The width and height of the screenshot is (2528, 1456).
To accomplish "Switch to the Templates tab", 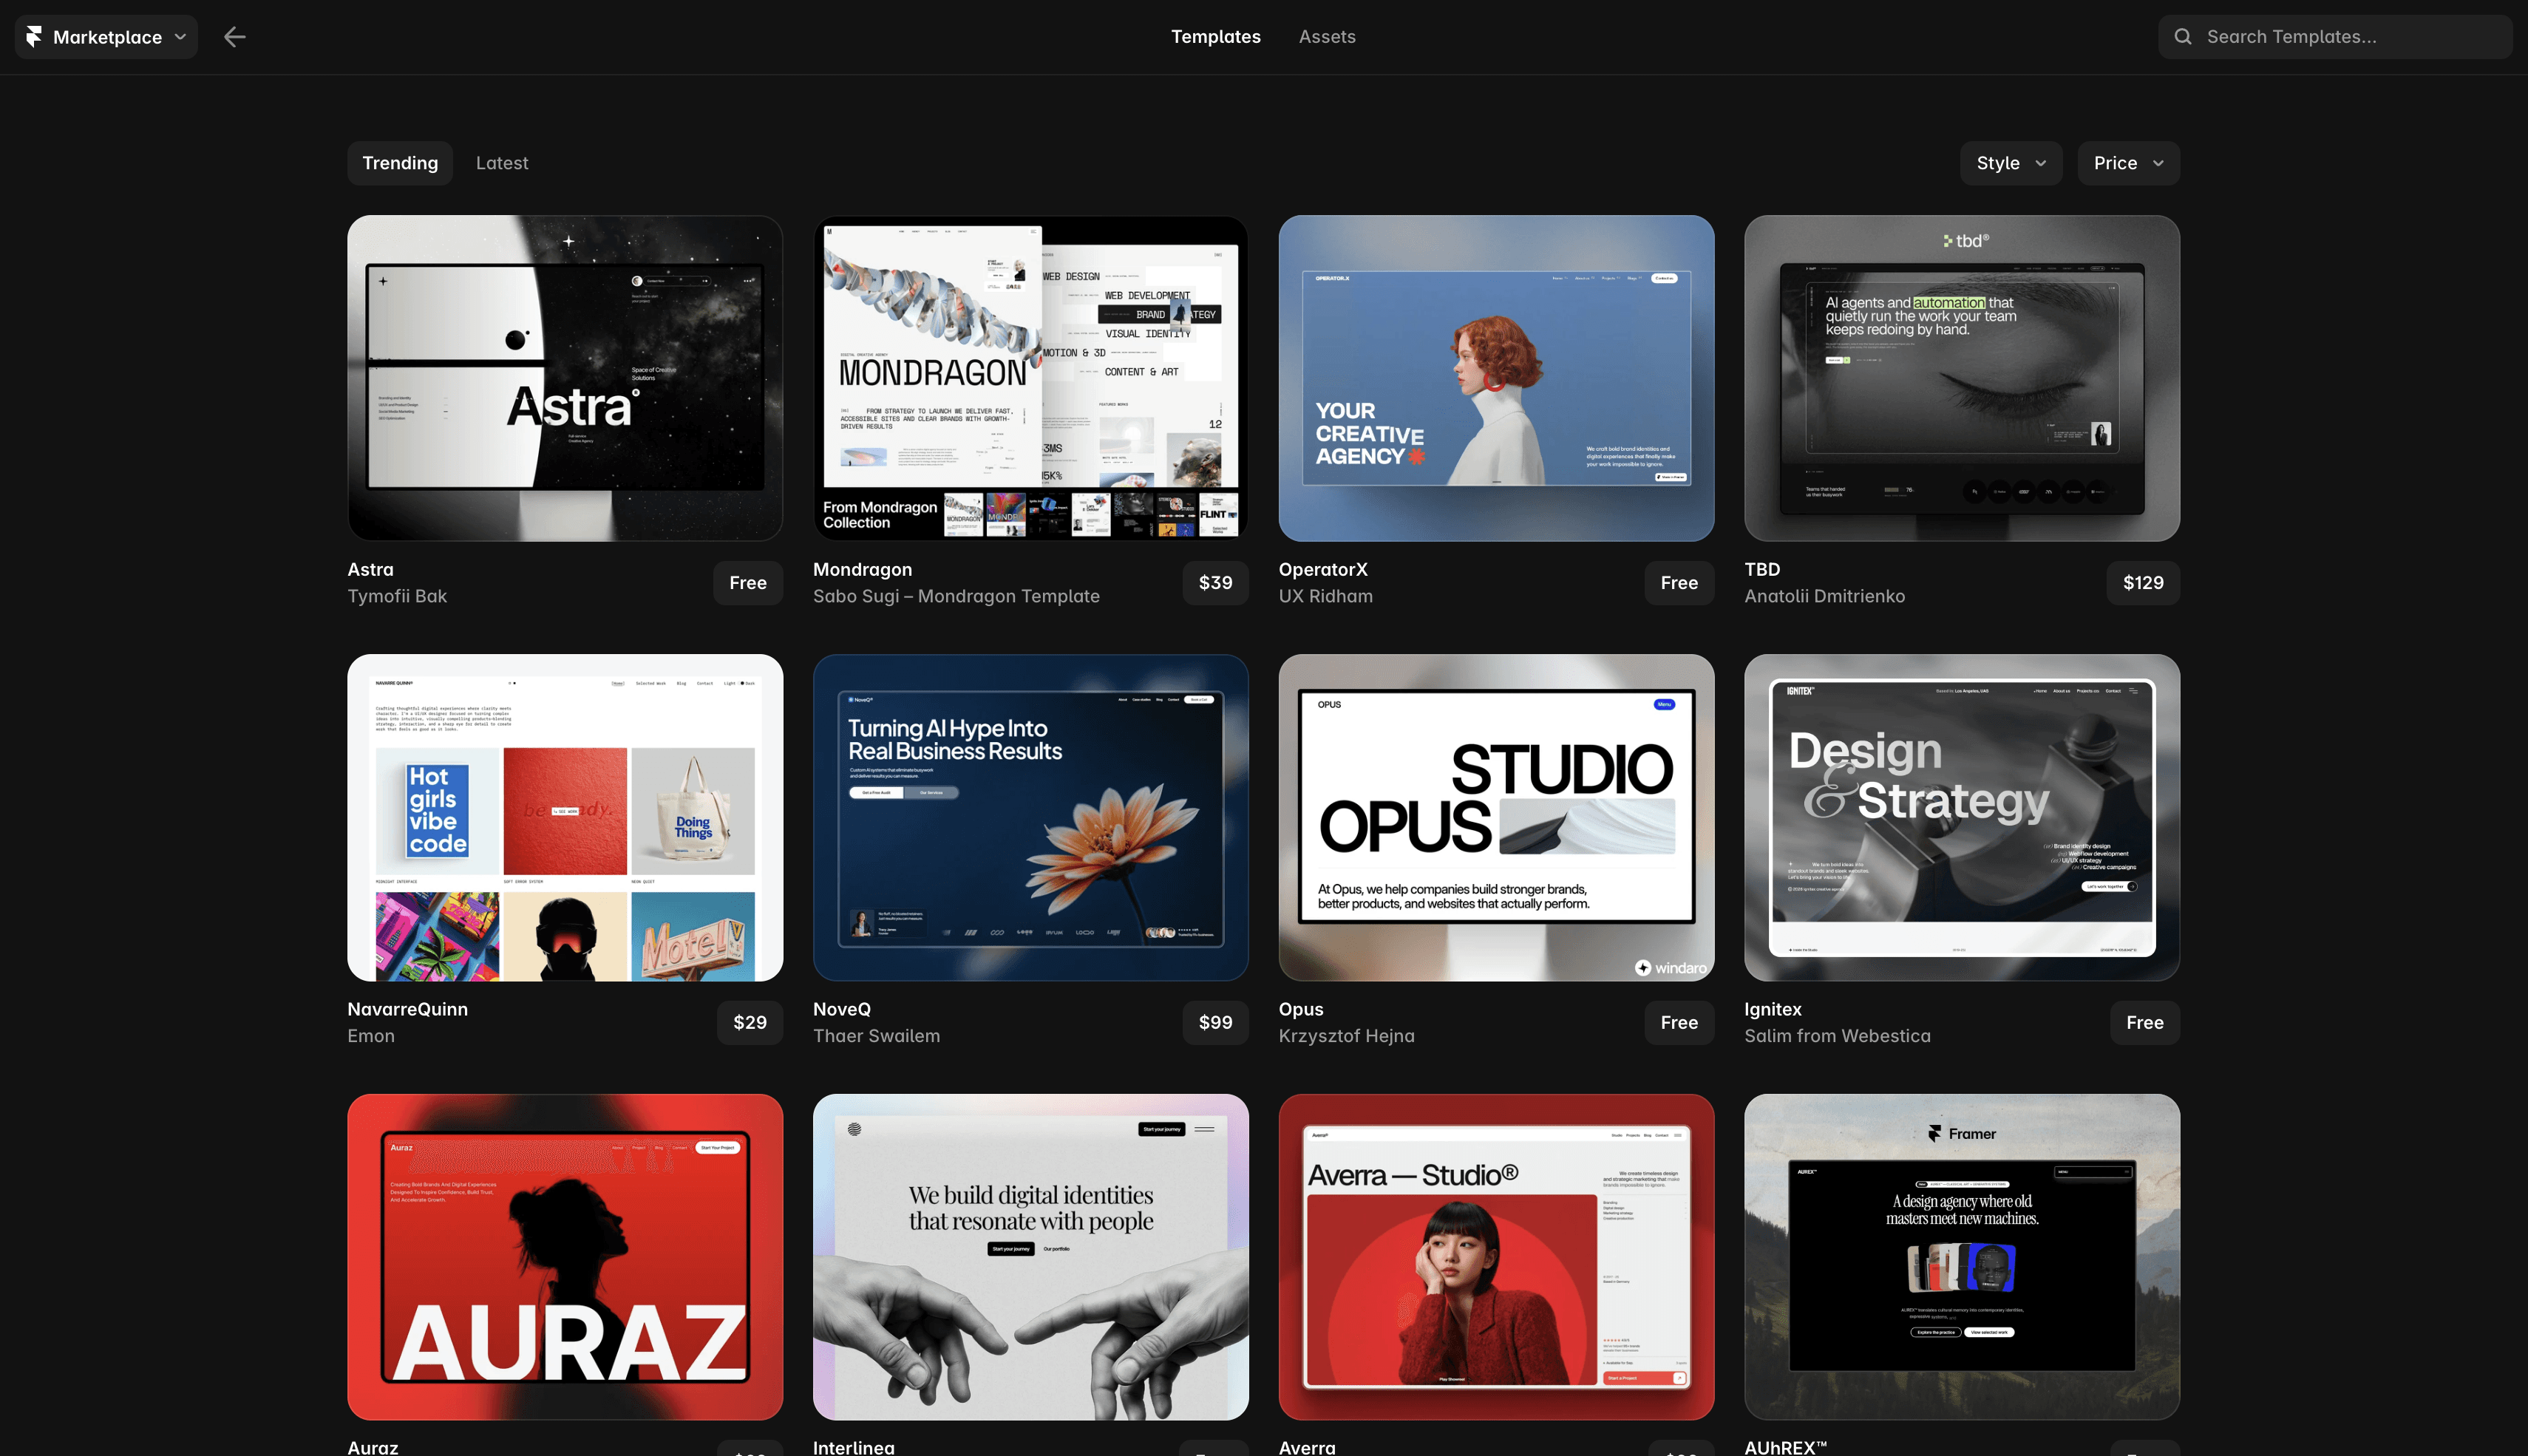I will pos(1216,37).
